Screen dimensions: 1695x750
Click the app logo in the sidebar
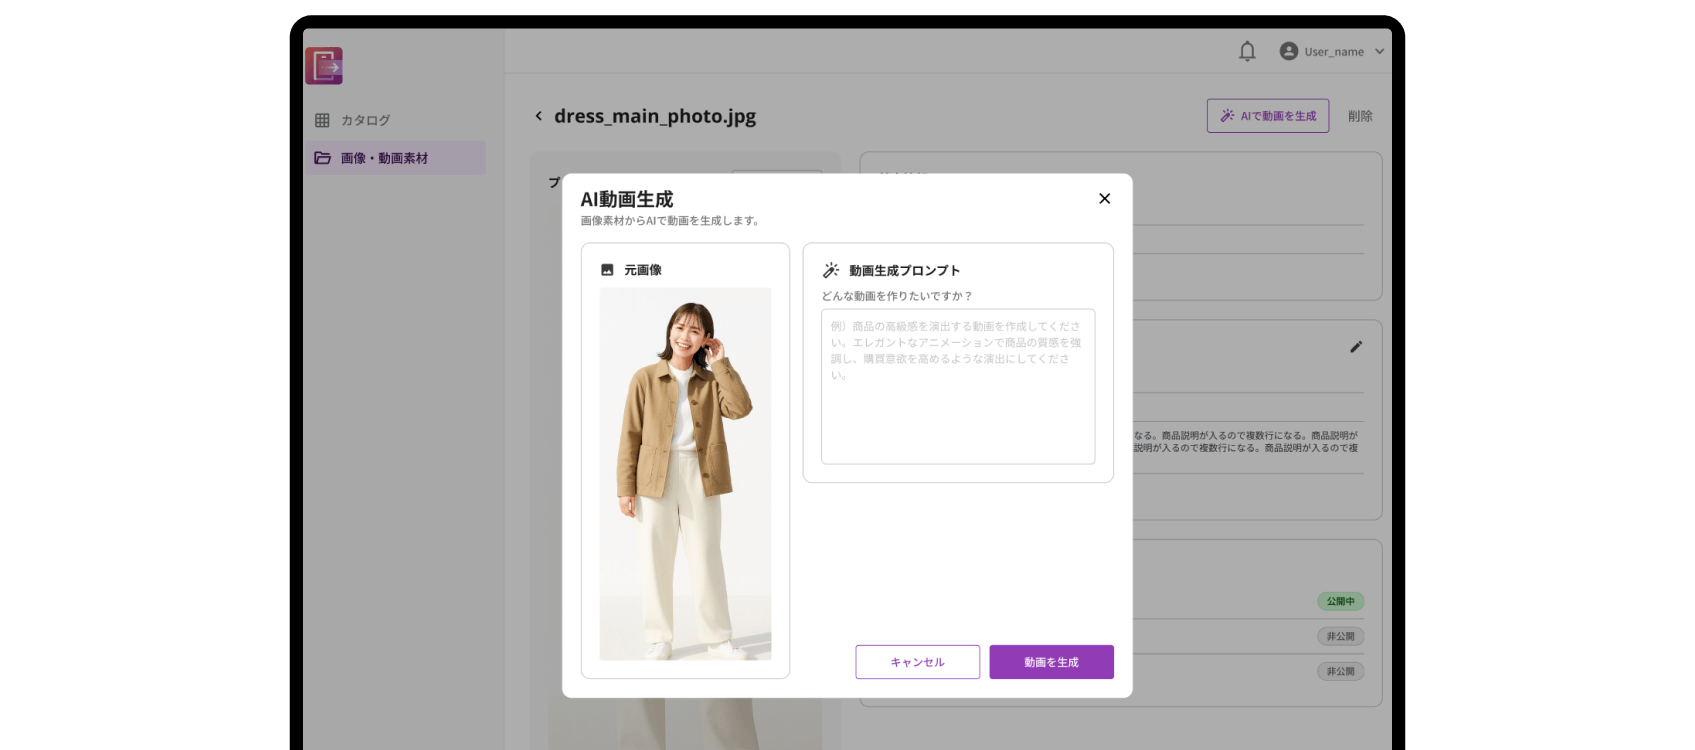click(x=324, y=66)
